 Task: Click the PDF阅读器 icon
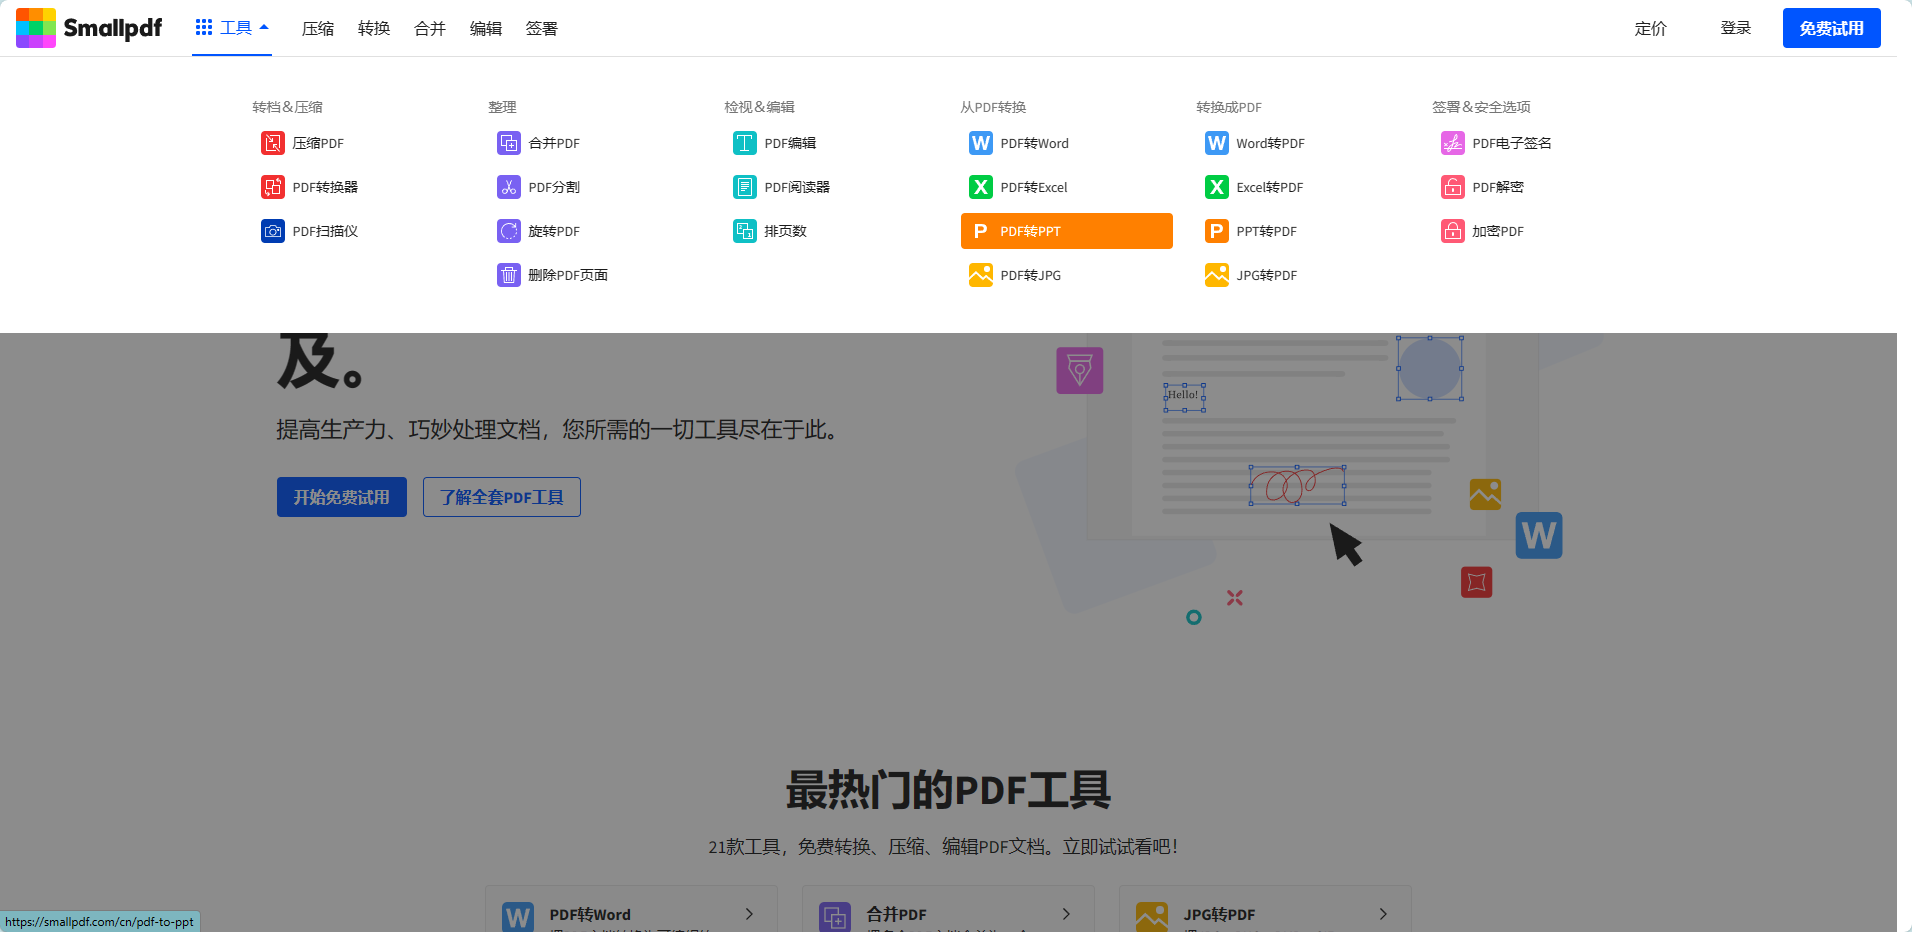[x=745, y=187]
